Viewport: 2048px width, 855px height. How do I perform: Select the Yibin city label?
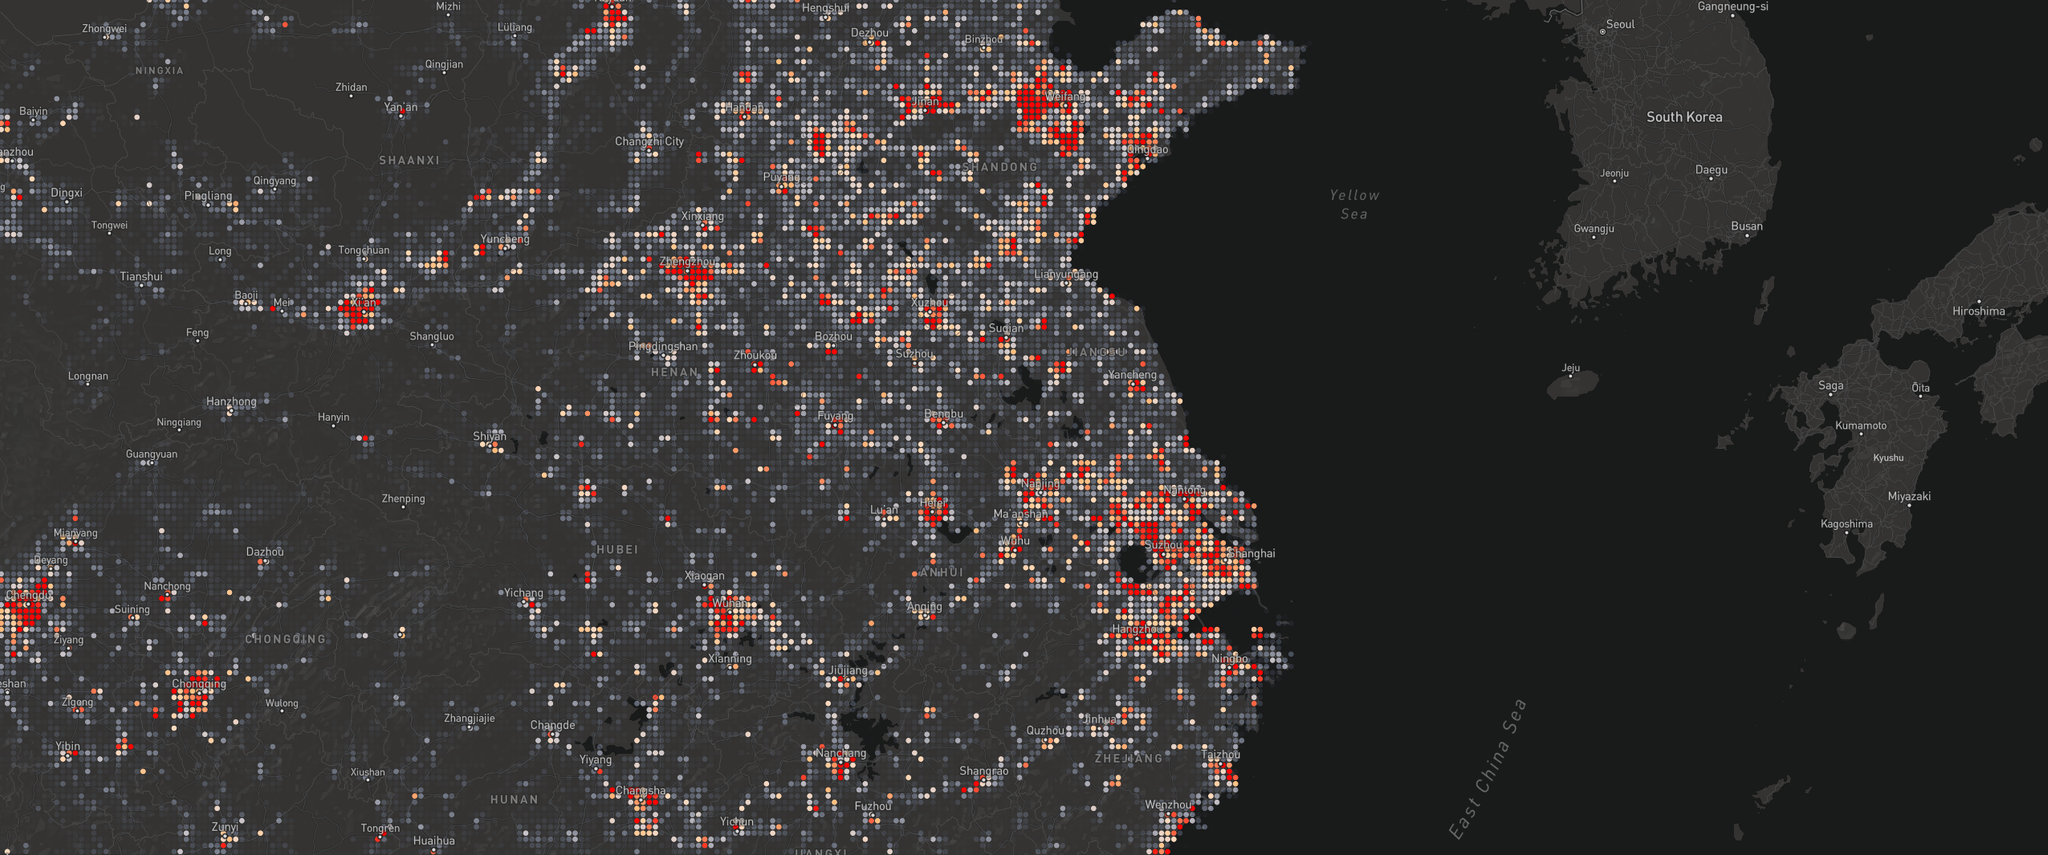click(x=67, y=746)
